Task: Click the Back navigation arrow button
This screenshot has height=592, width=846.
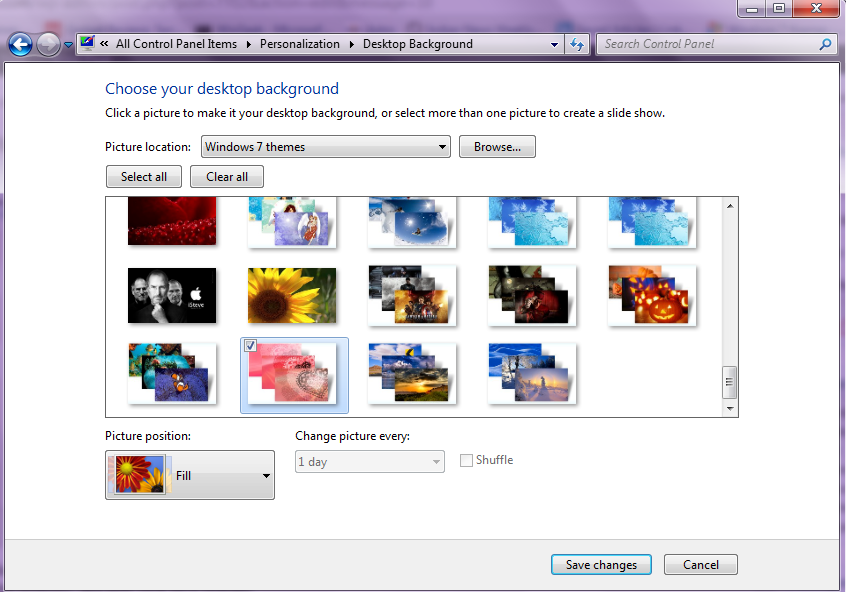Action: (x=21, y=44)
